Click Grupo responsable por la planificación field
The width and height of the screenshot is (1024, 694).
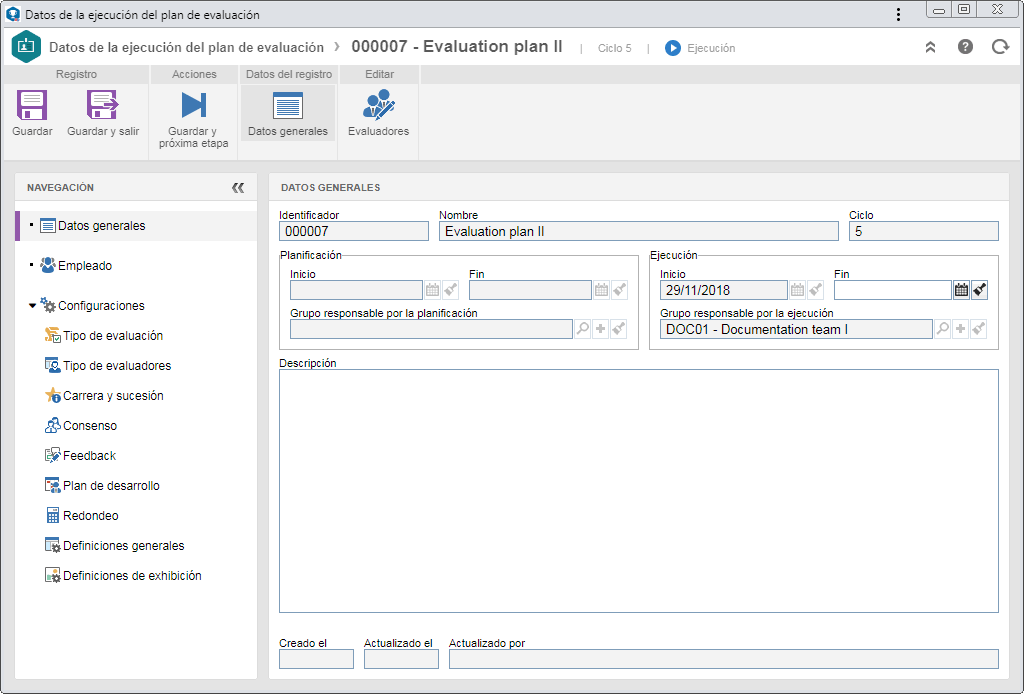[431, 329]
